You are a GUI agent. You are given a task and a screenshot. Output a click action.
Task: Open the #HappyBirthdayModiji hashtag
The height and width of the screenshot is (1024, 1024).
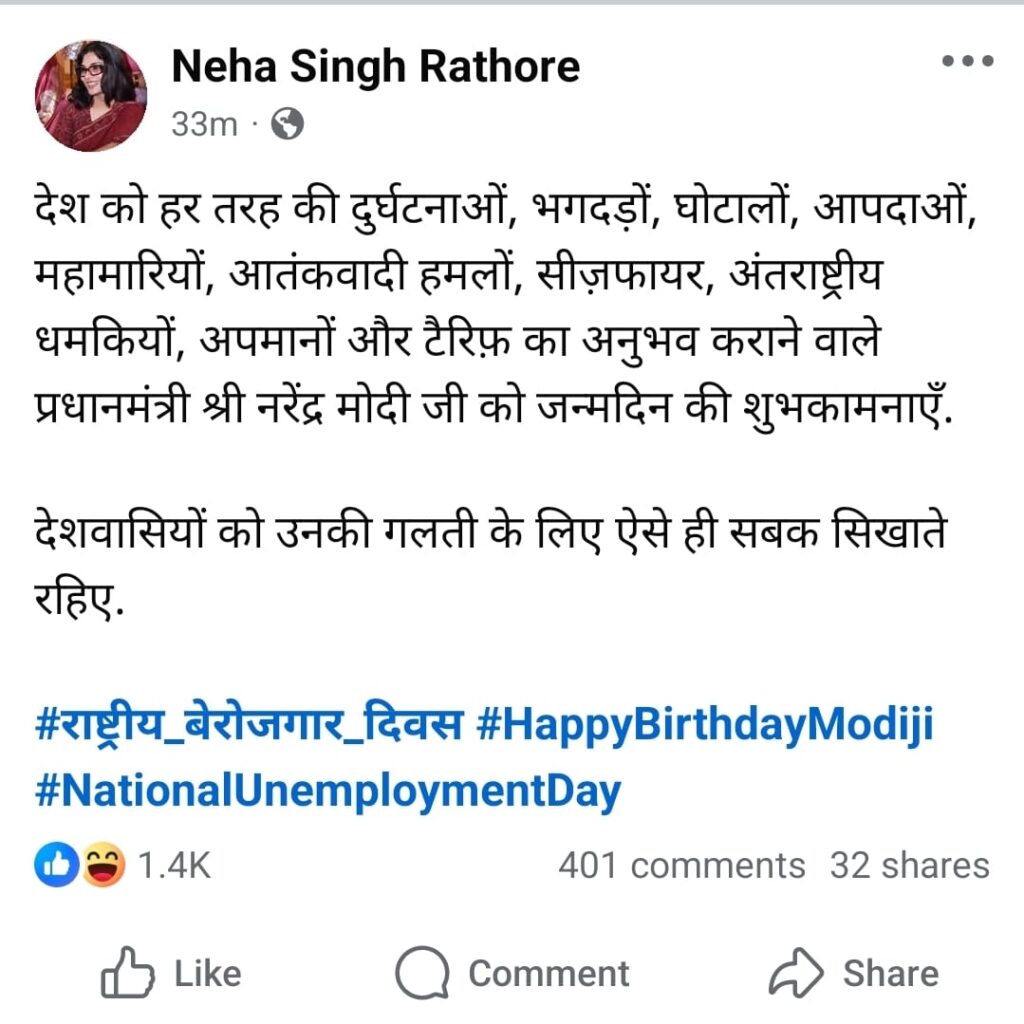(x=705, y=724)
